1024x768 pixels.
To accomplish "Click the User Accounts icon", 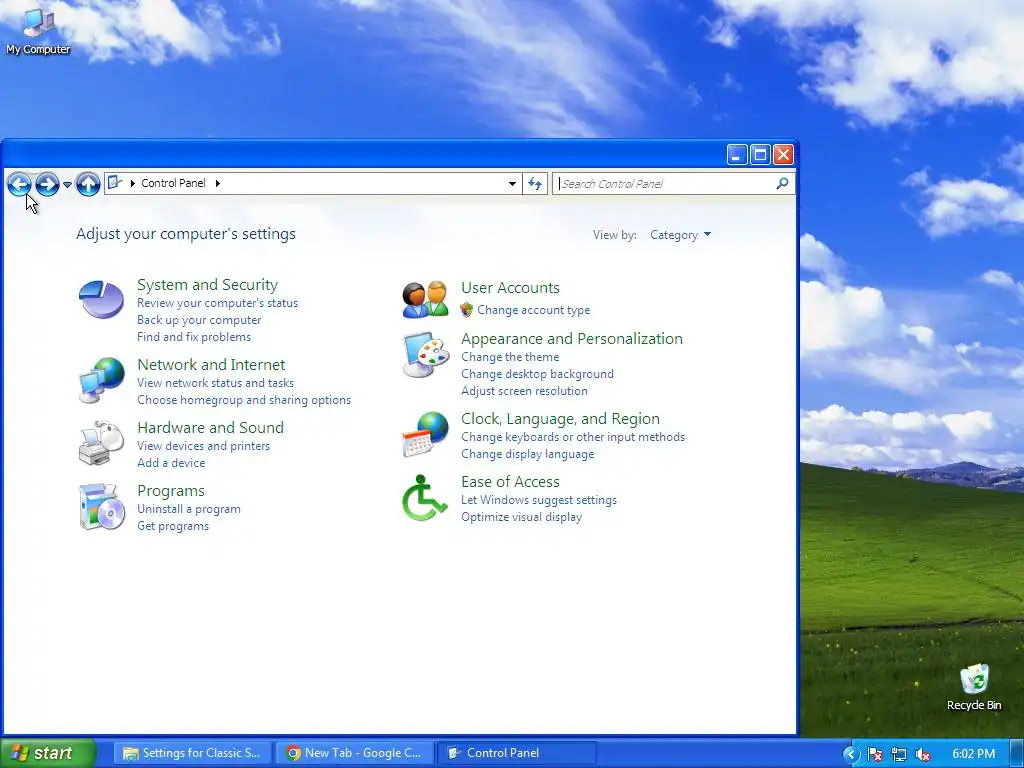I will tap(425, 300).
